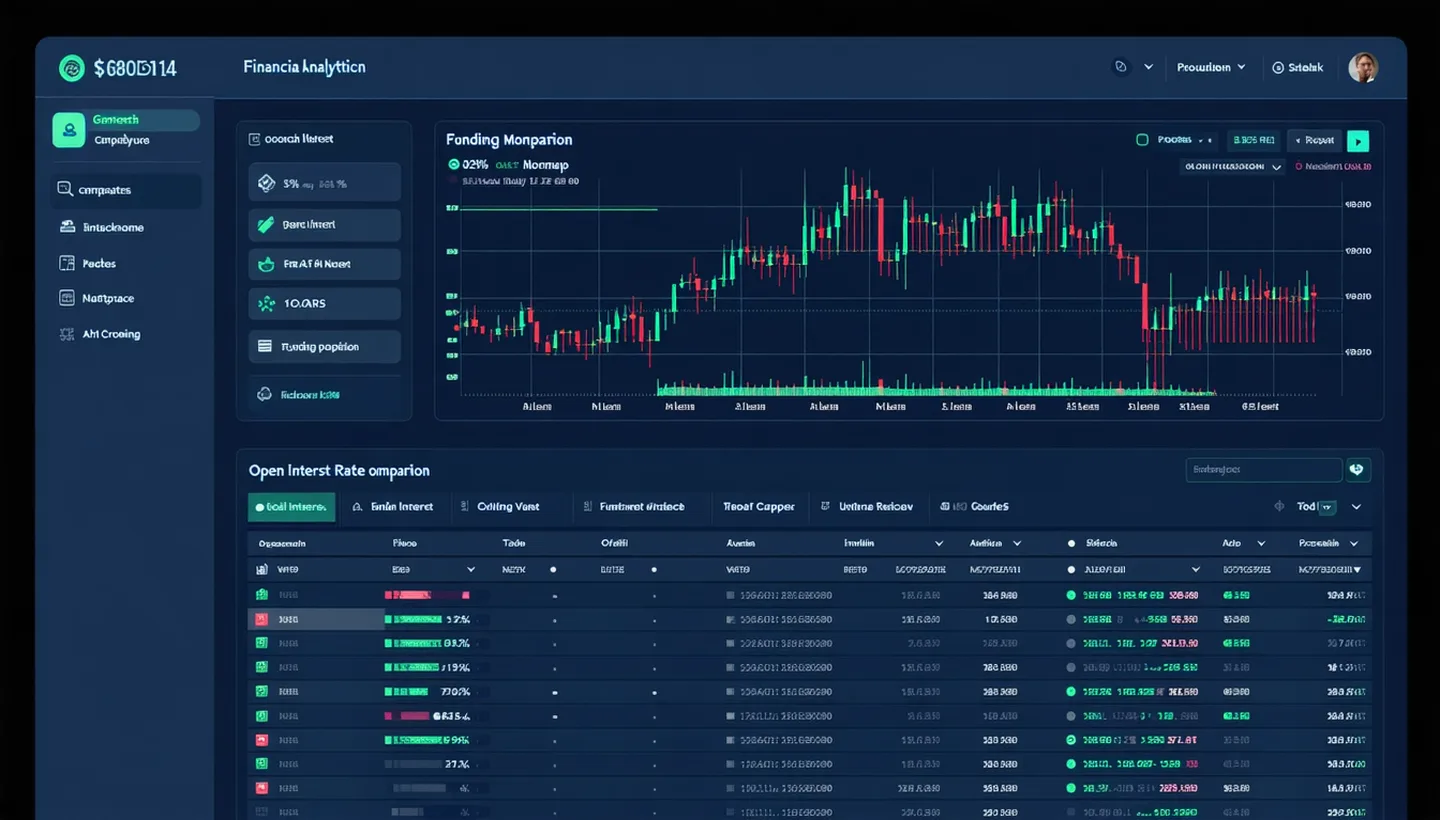
Task: Switch to the Courles tab
Action: (975, 507)
